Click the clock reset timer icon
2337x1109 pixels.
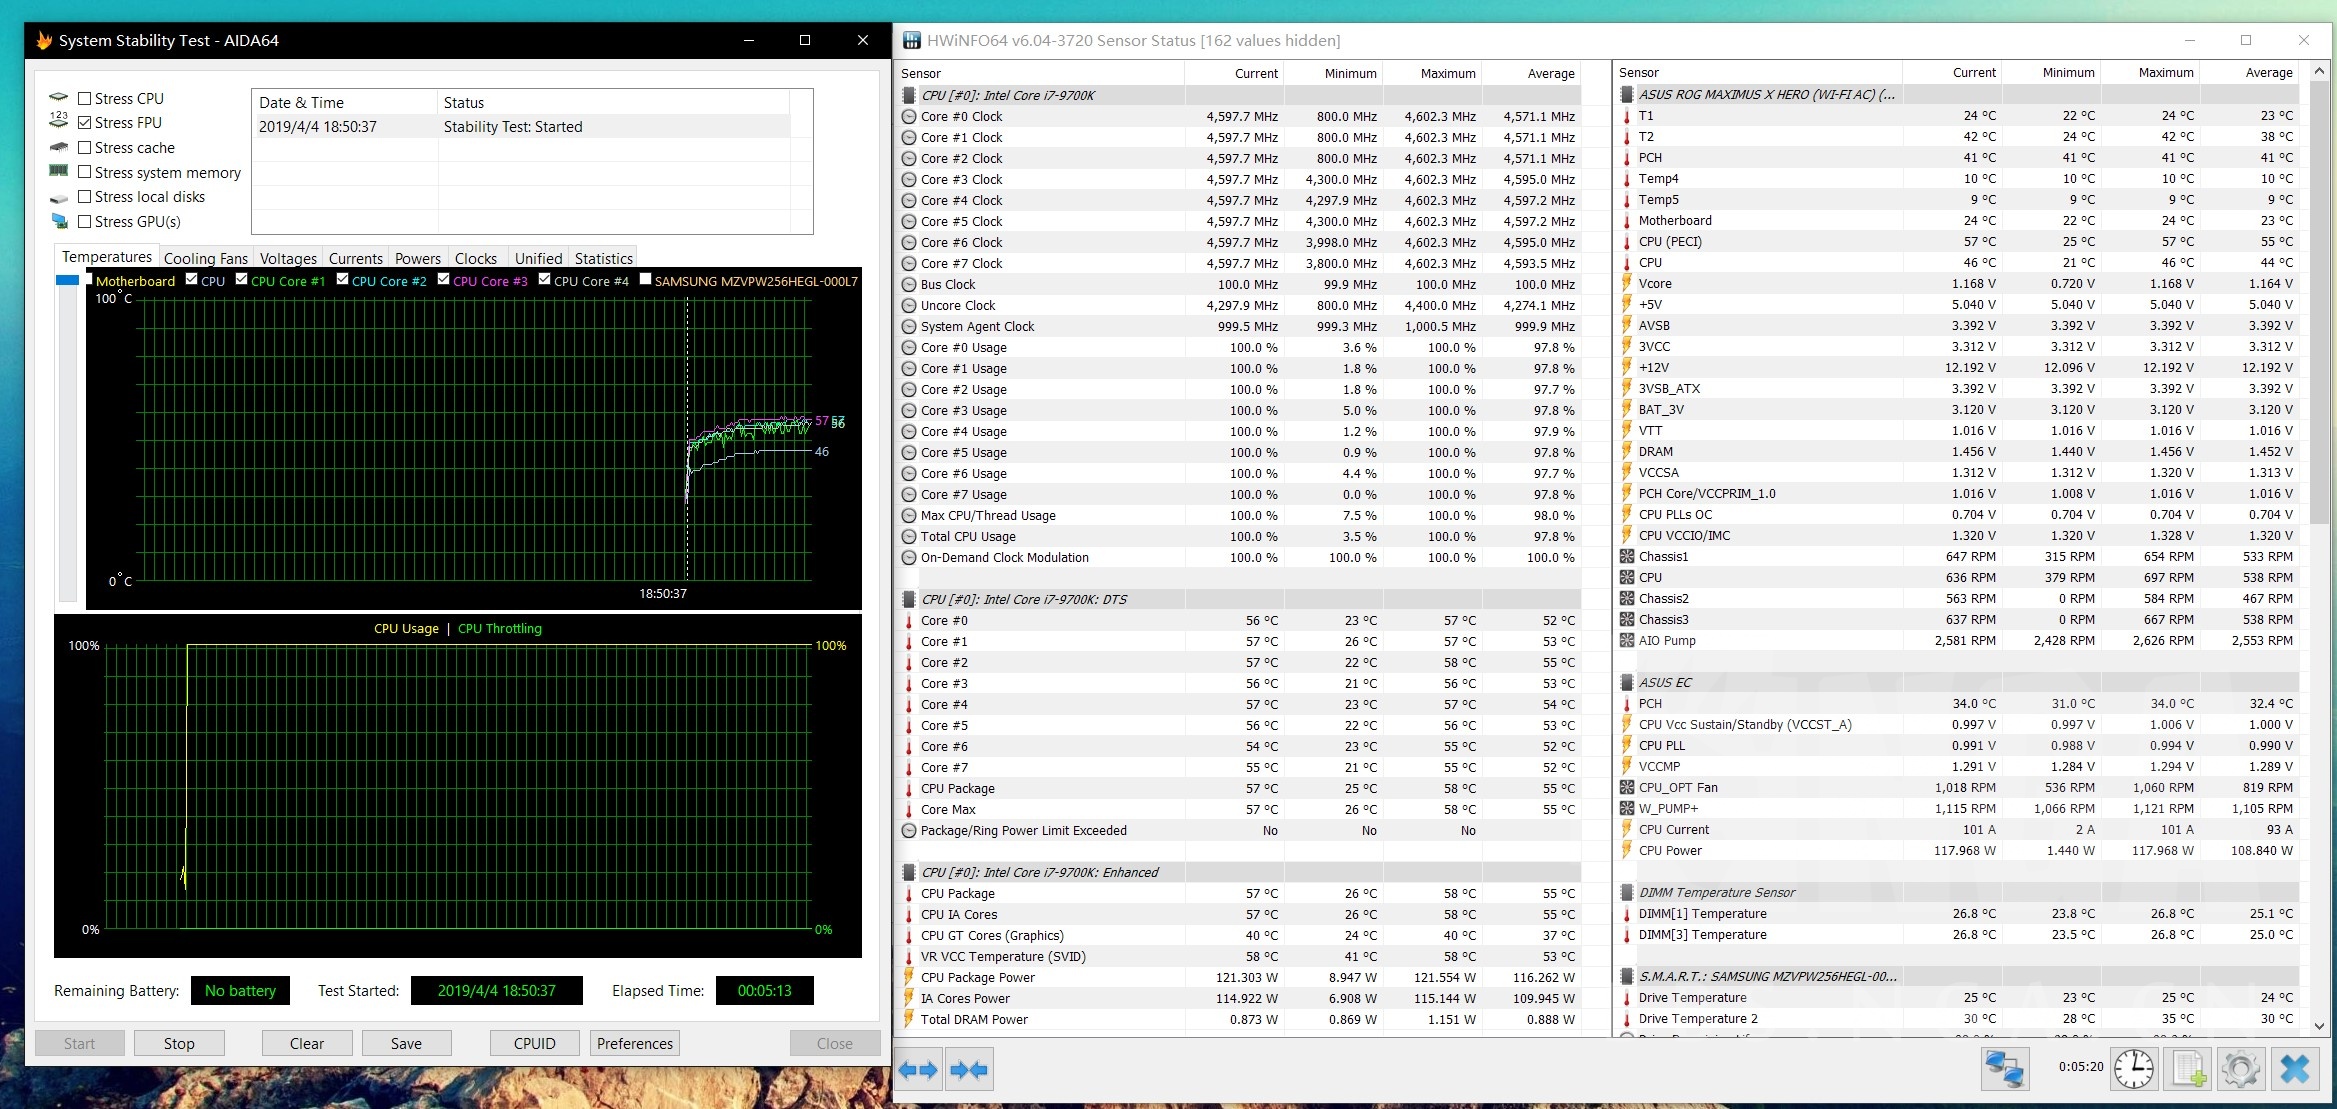click(x=2134, y=1069)
